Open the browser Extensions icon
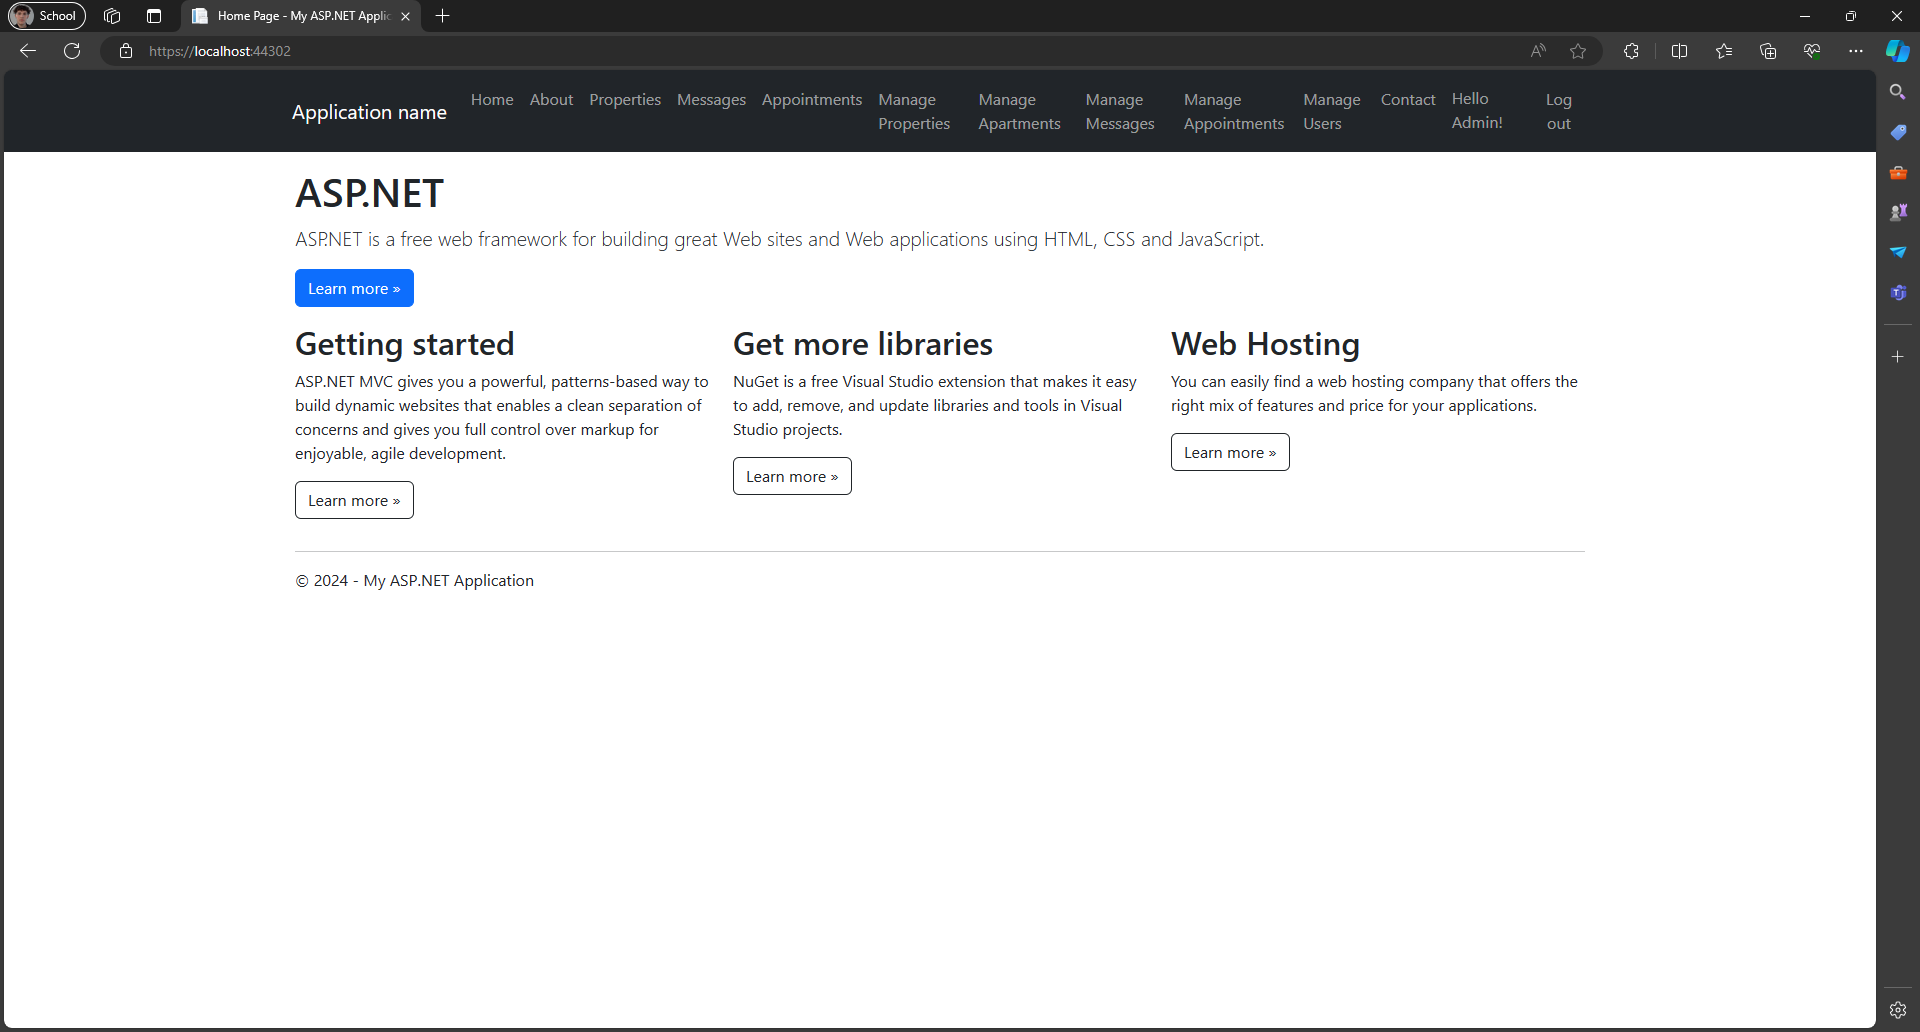Viewport: 1920px width, 1032px height. pos(1631,51)
